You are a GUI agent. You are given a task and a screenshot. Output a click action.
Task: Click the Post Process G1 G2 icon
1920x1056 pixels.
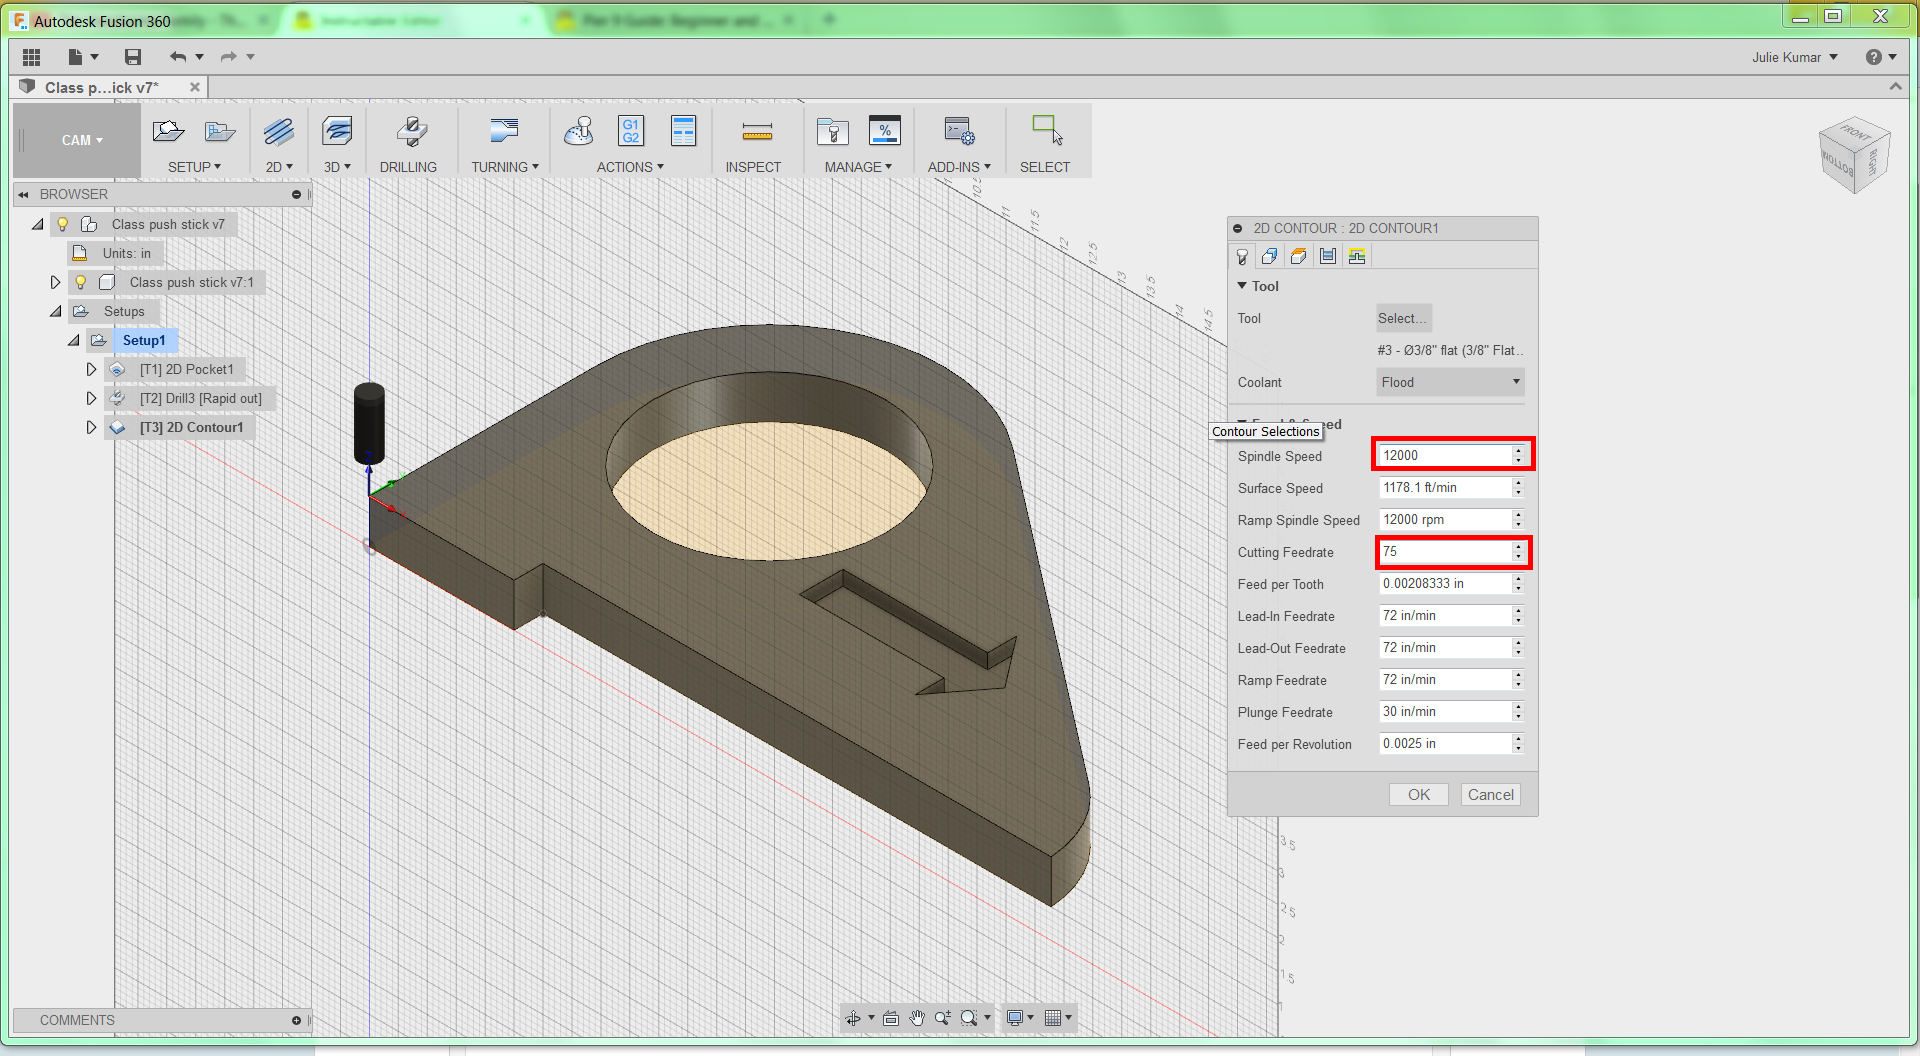631,131
